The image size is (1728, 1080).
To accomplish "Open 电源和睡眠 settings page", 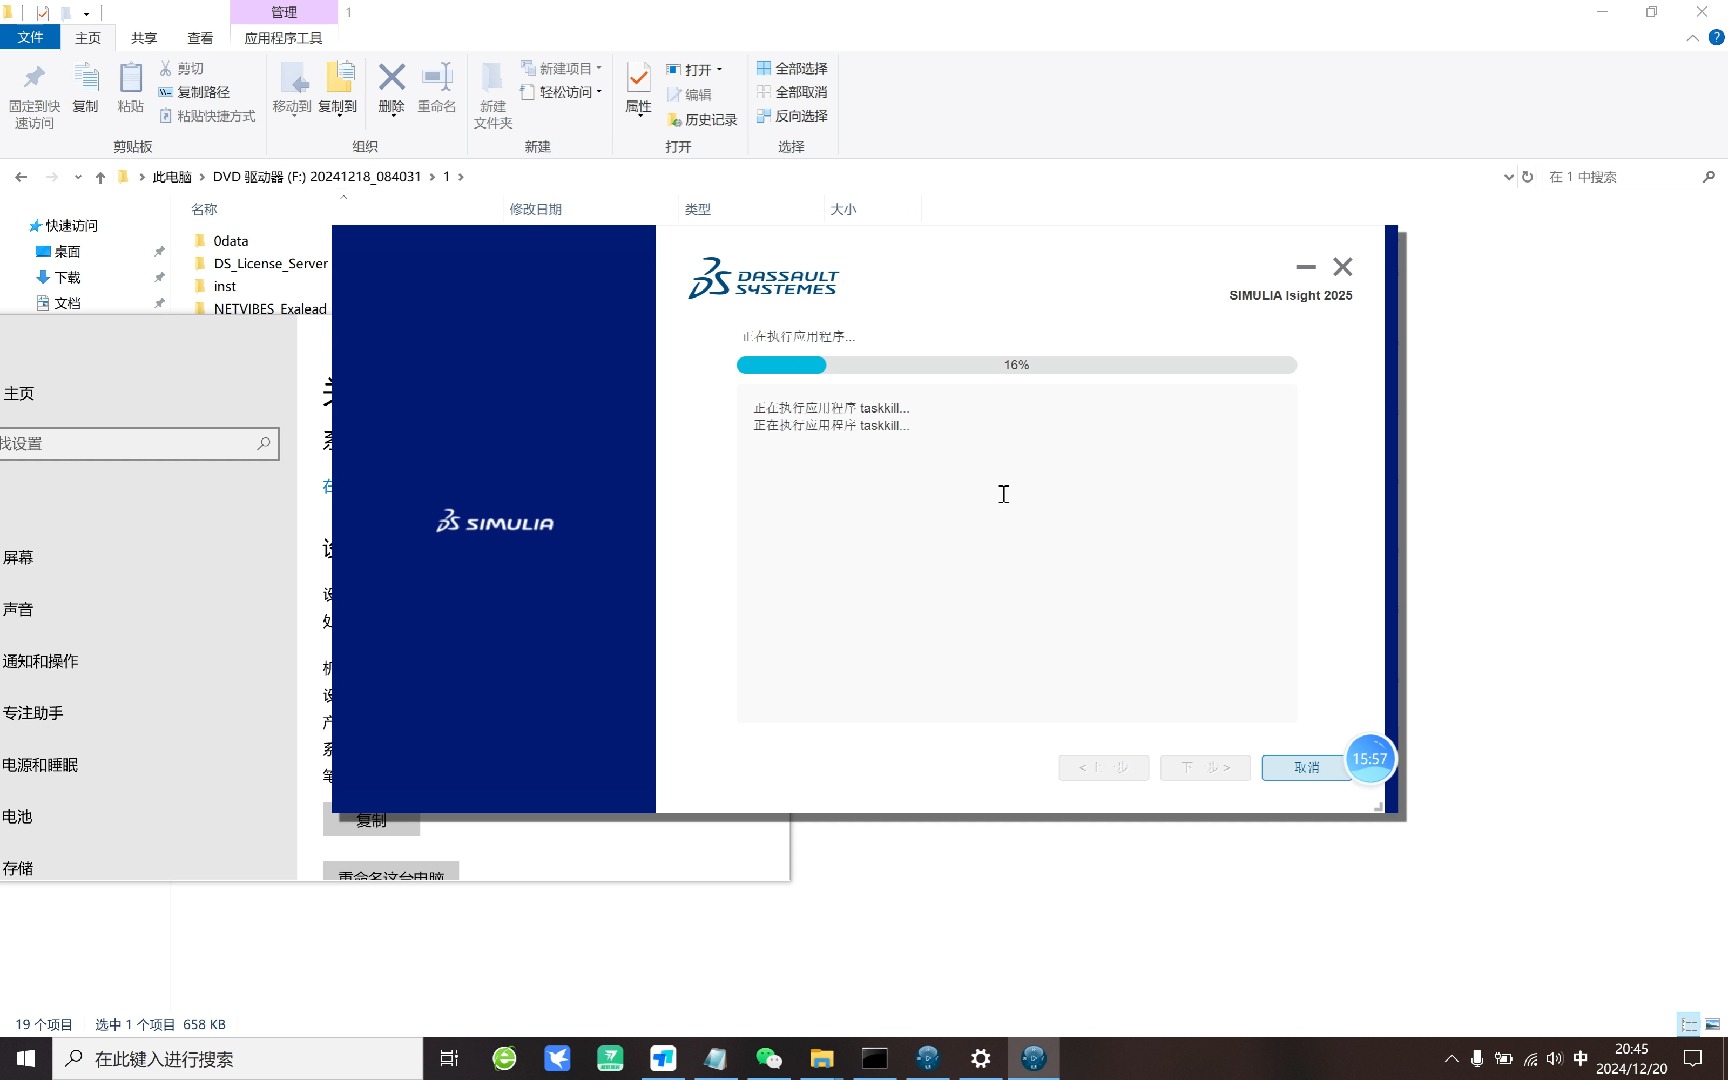I will click(41, 764).
